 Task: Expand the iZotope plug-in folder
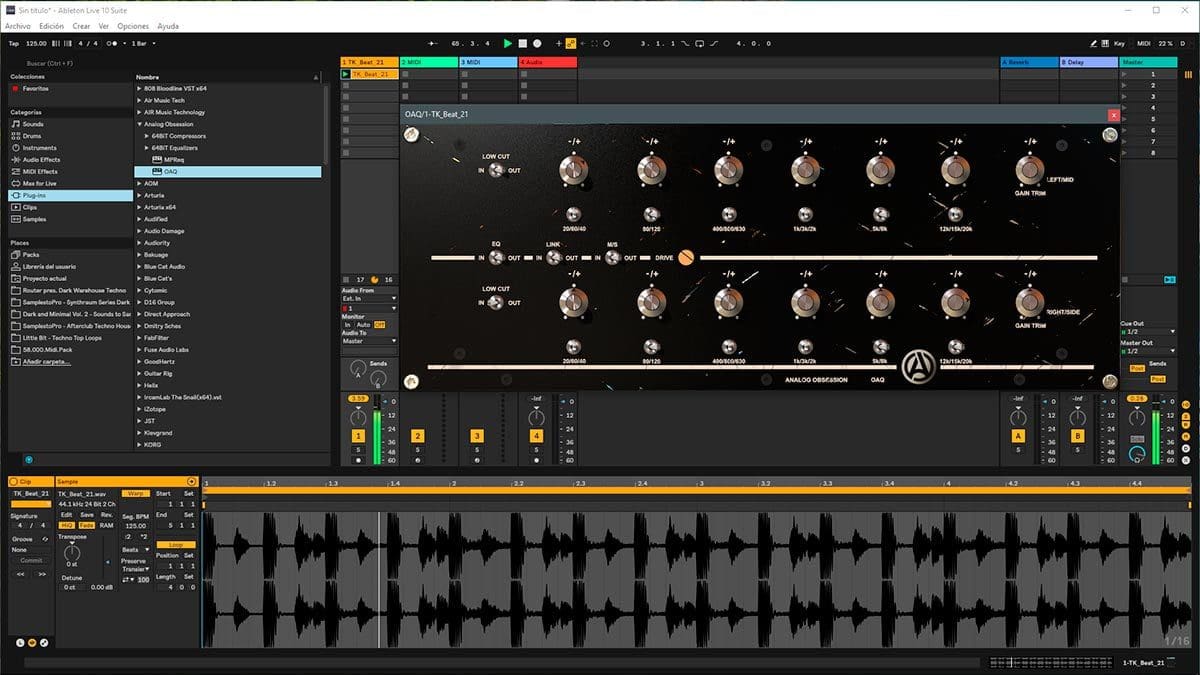tap(140, 409)
